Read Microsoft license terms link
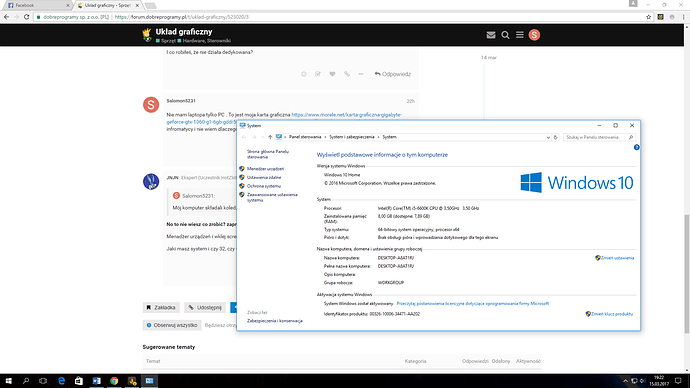Screen dimensions: 690x388 [473, 304]
